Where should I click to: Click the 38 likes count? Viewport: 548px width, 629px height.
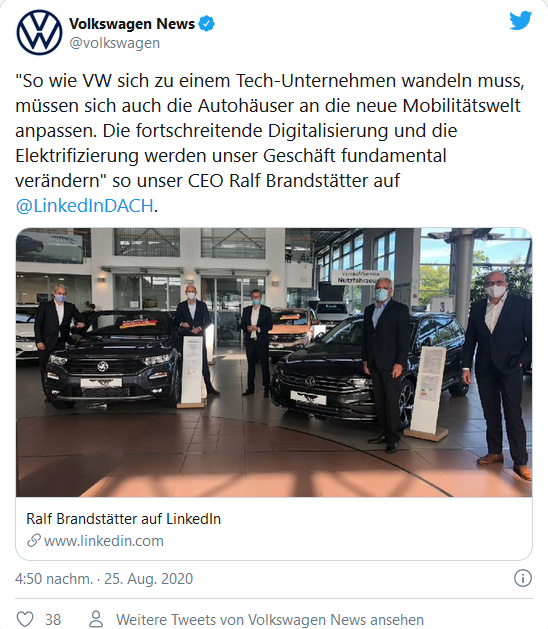coord(53,620)
